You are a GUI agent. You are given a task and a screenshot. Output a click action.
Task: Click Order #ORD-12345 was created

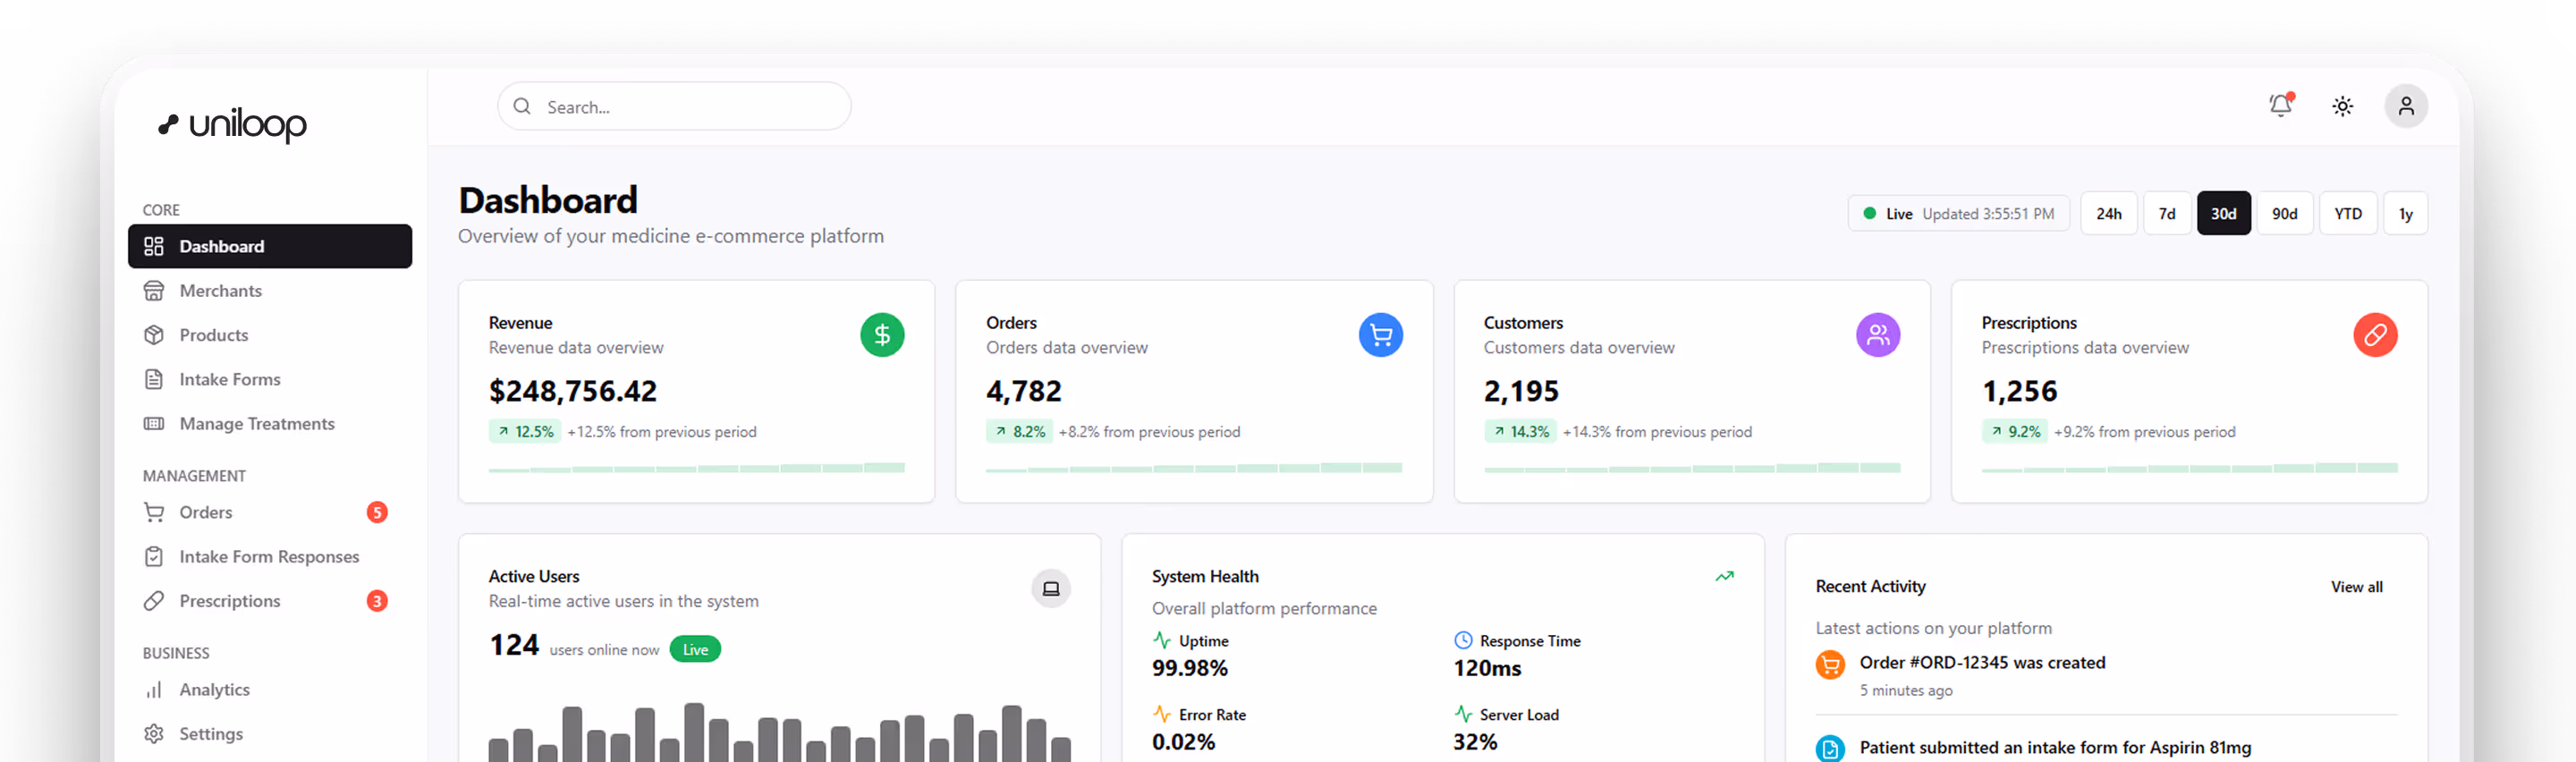pos(1982,663)
